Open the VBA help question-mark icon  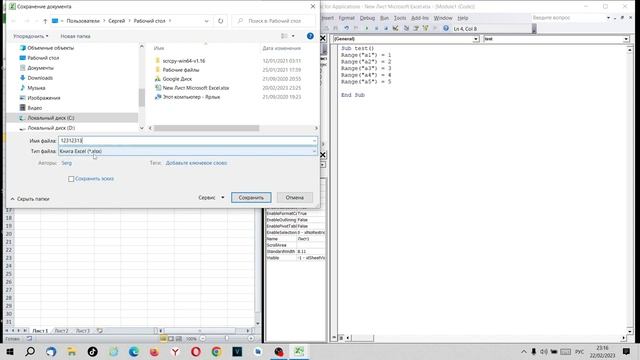point(446,29)
